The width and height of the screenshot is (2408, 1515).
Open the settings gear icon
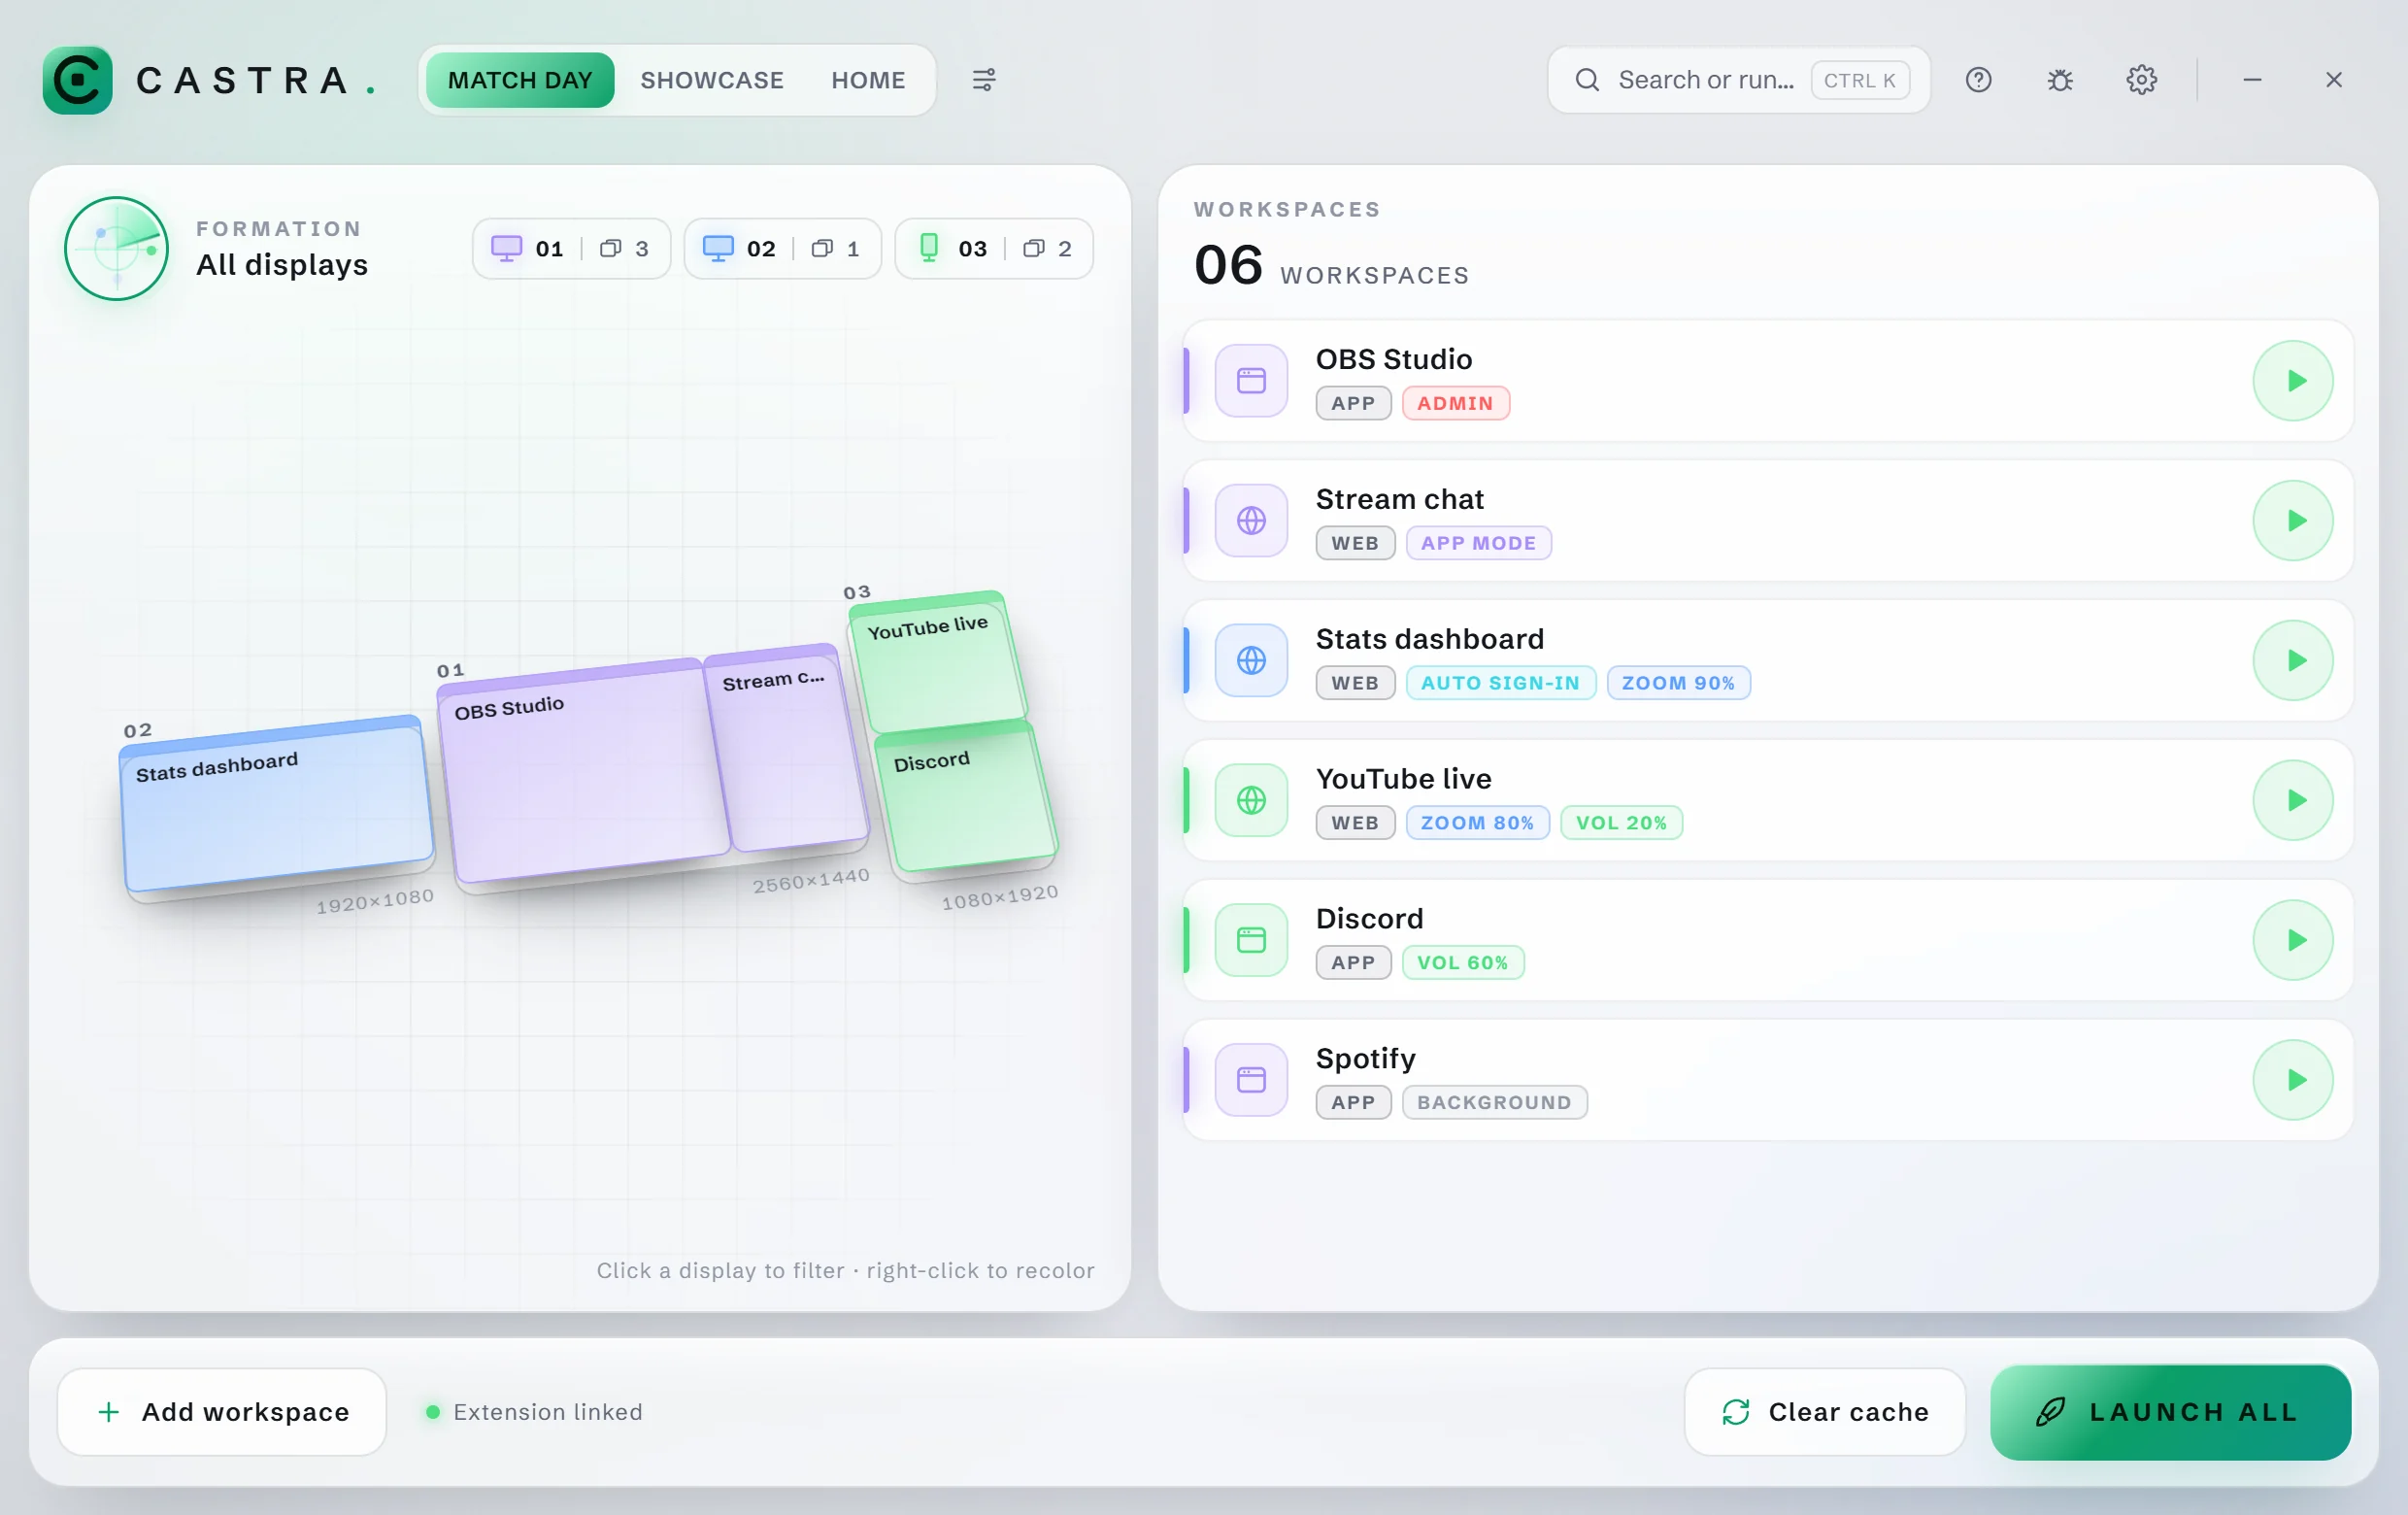(x=2141, y=80)
